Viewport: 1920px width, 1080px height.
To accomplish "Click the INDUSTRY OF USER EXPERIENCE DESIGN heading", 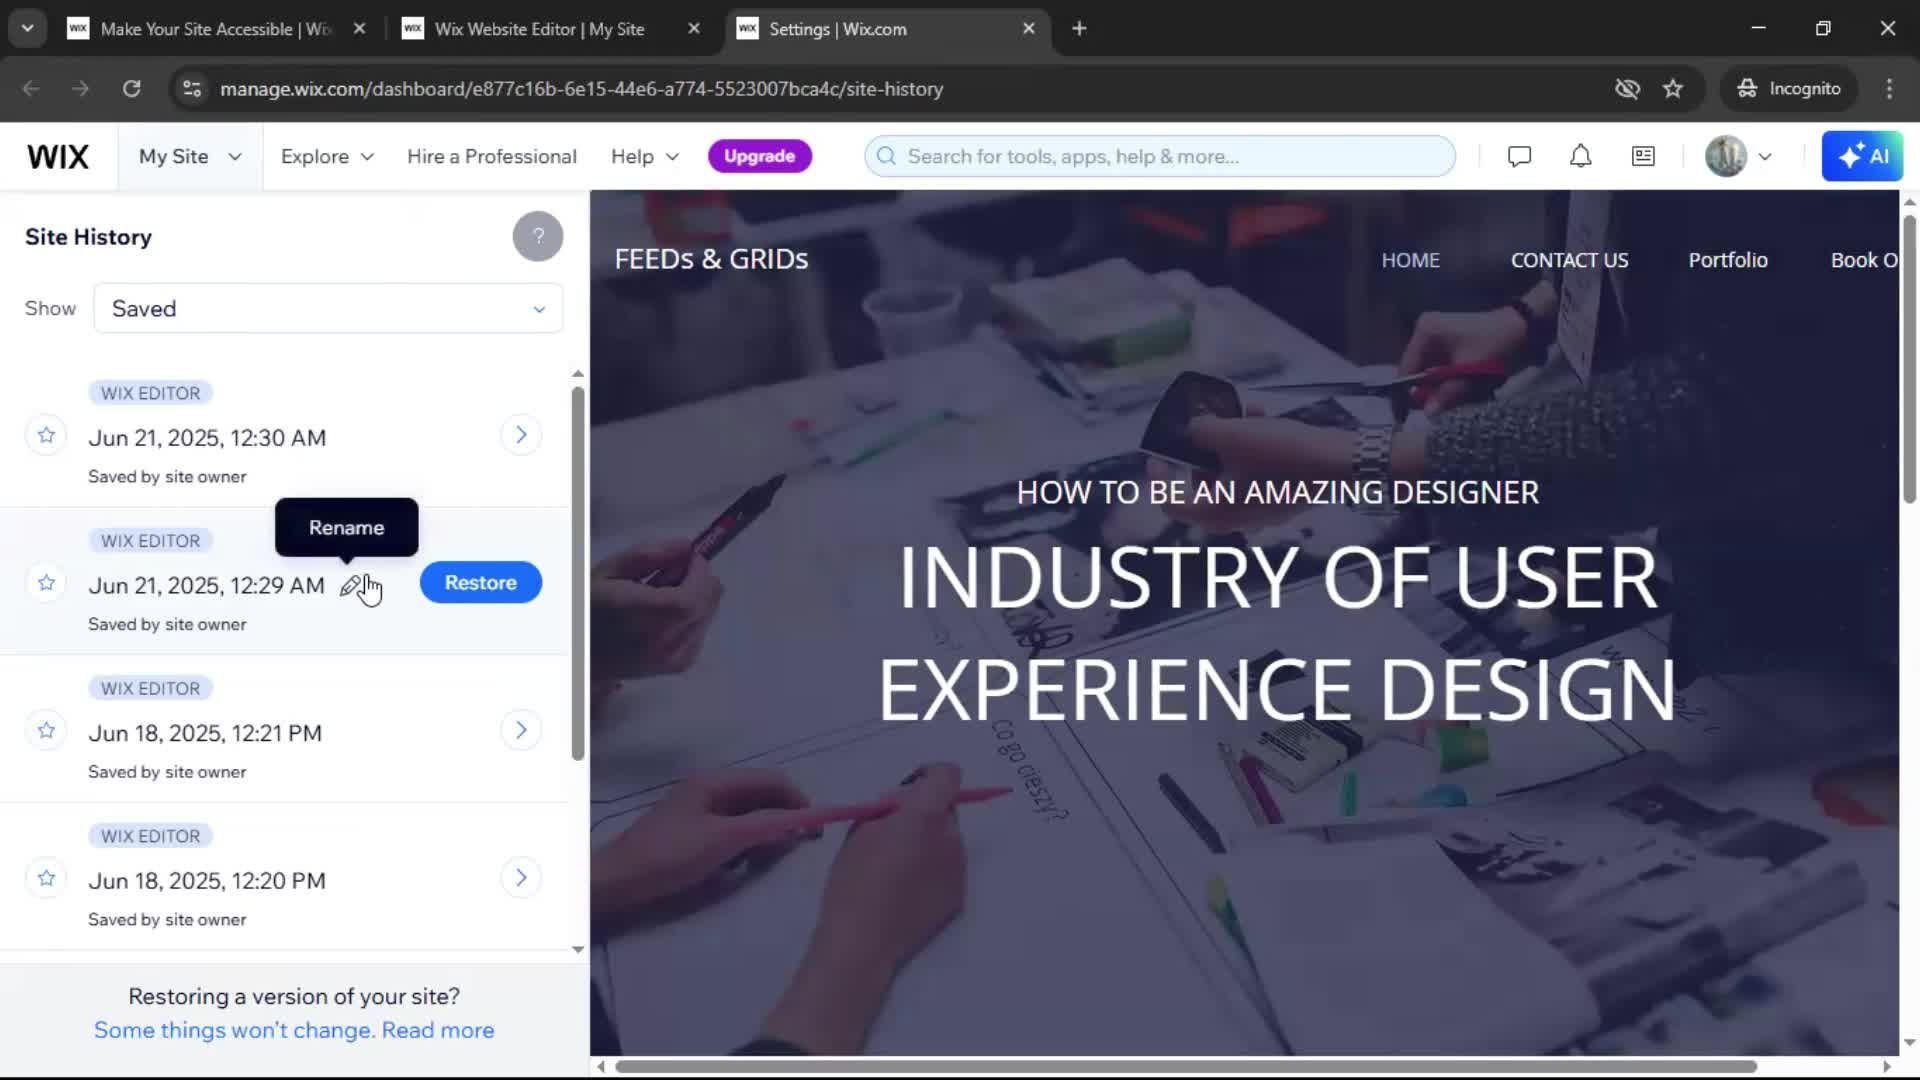I will pyautogui.click(x=1277, y=634).
